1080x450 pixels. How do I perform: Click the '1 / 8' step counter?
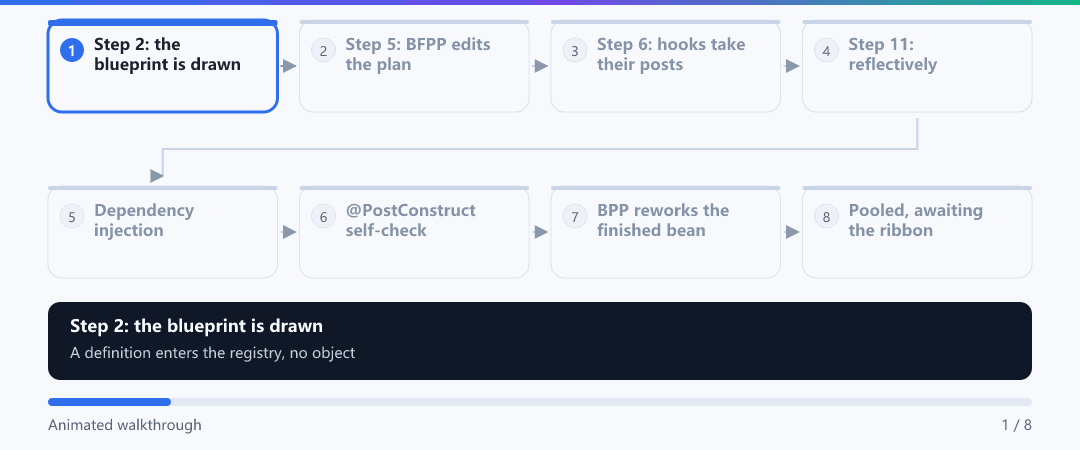(1017, 425)
